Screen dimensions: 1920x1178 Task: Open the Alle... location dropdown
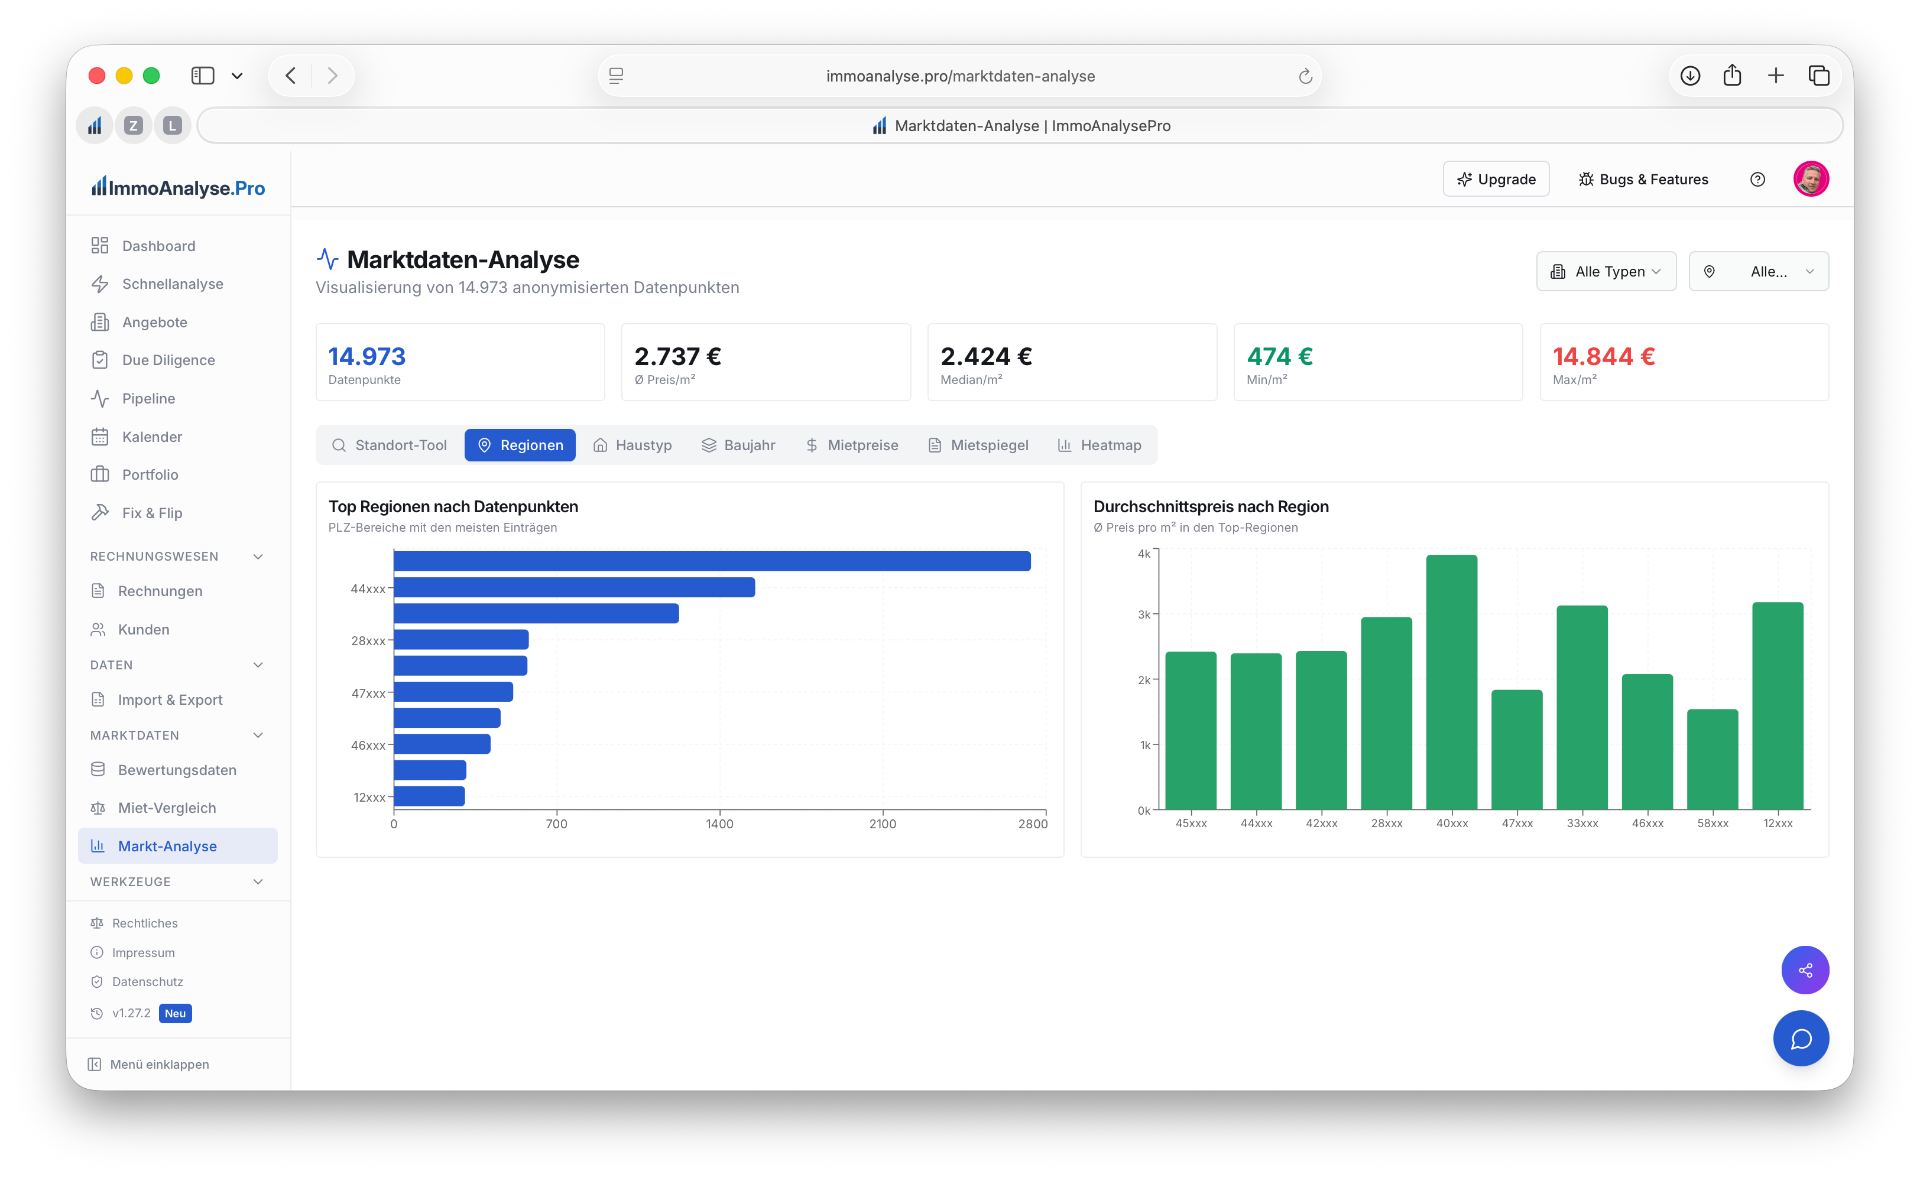1758,271
